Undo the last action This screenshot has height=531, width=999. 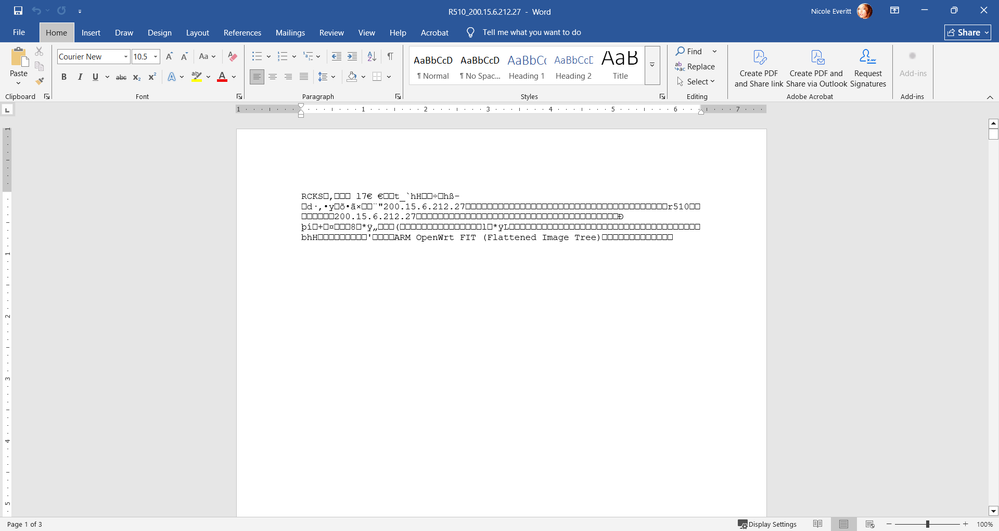tap(36, 11)
